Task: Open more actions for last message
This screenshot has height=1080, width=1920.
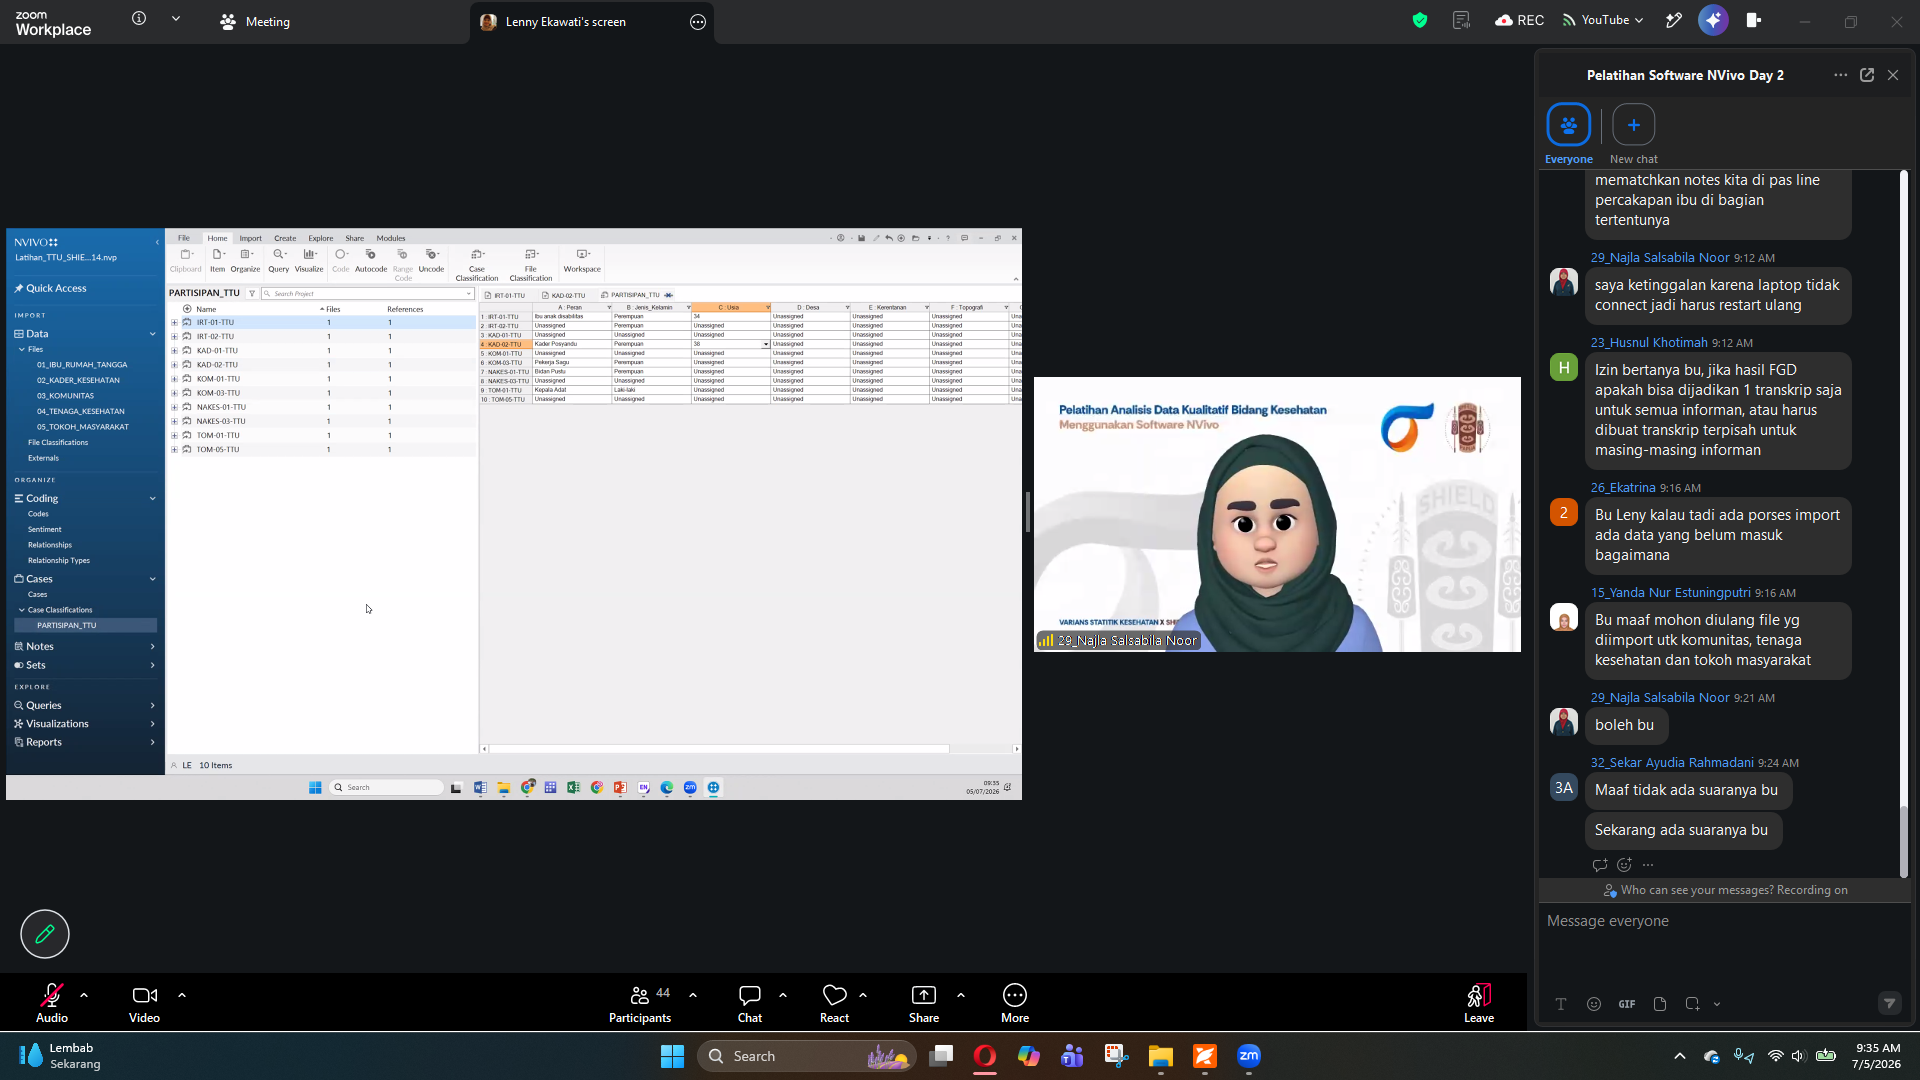Action: [1648, 865]
